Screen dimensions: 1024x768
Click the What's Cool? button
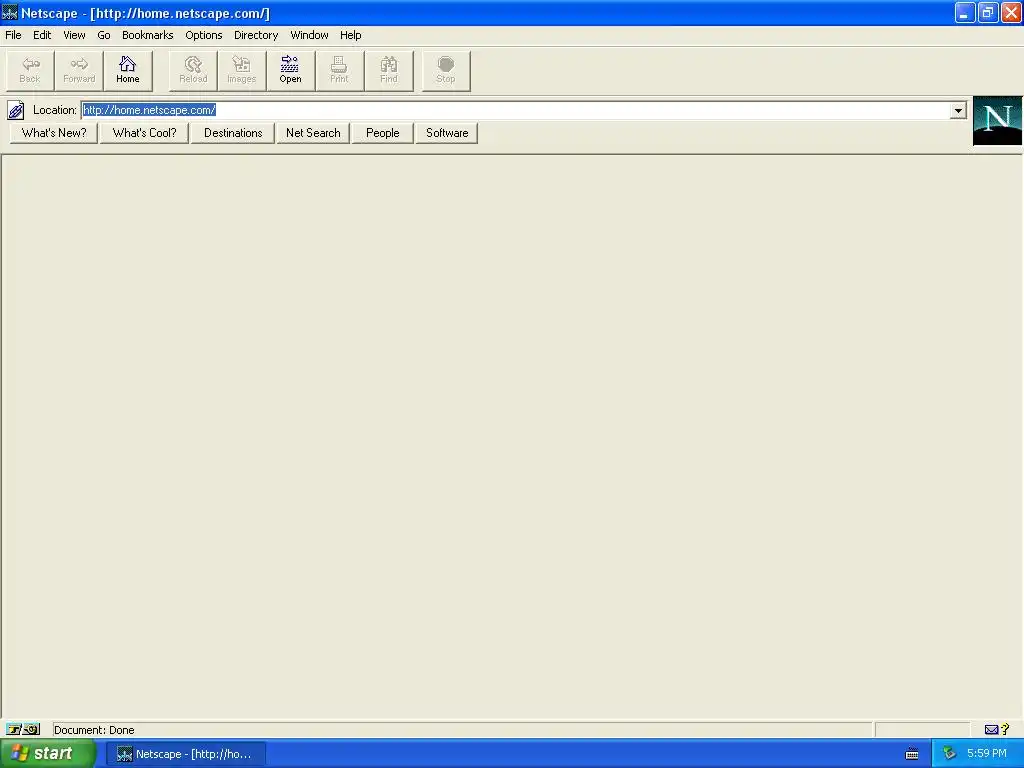[x=144, y=133]
